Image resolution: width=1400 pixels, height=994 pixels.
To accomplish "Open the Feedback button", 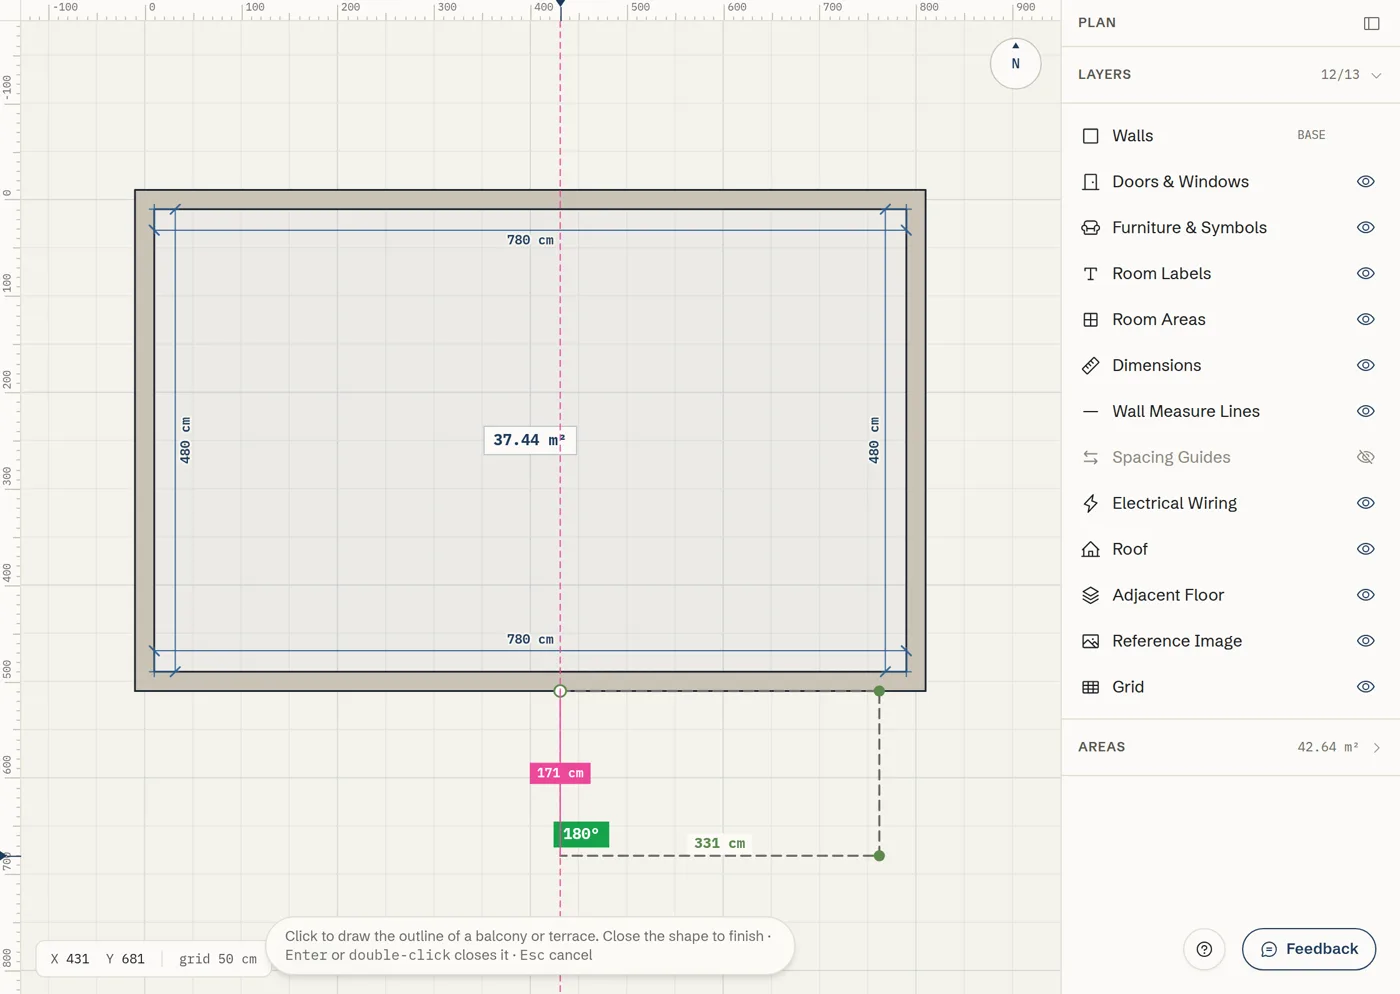I will tap(1309, 950).
